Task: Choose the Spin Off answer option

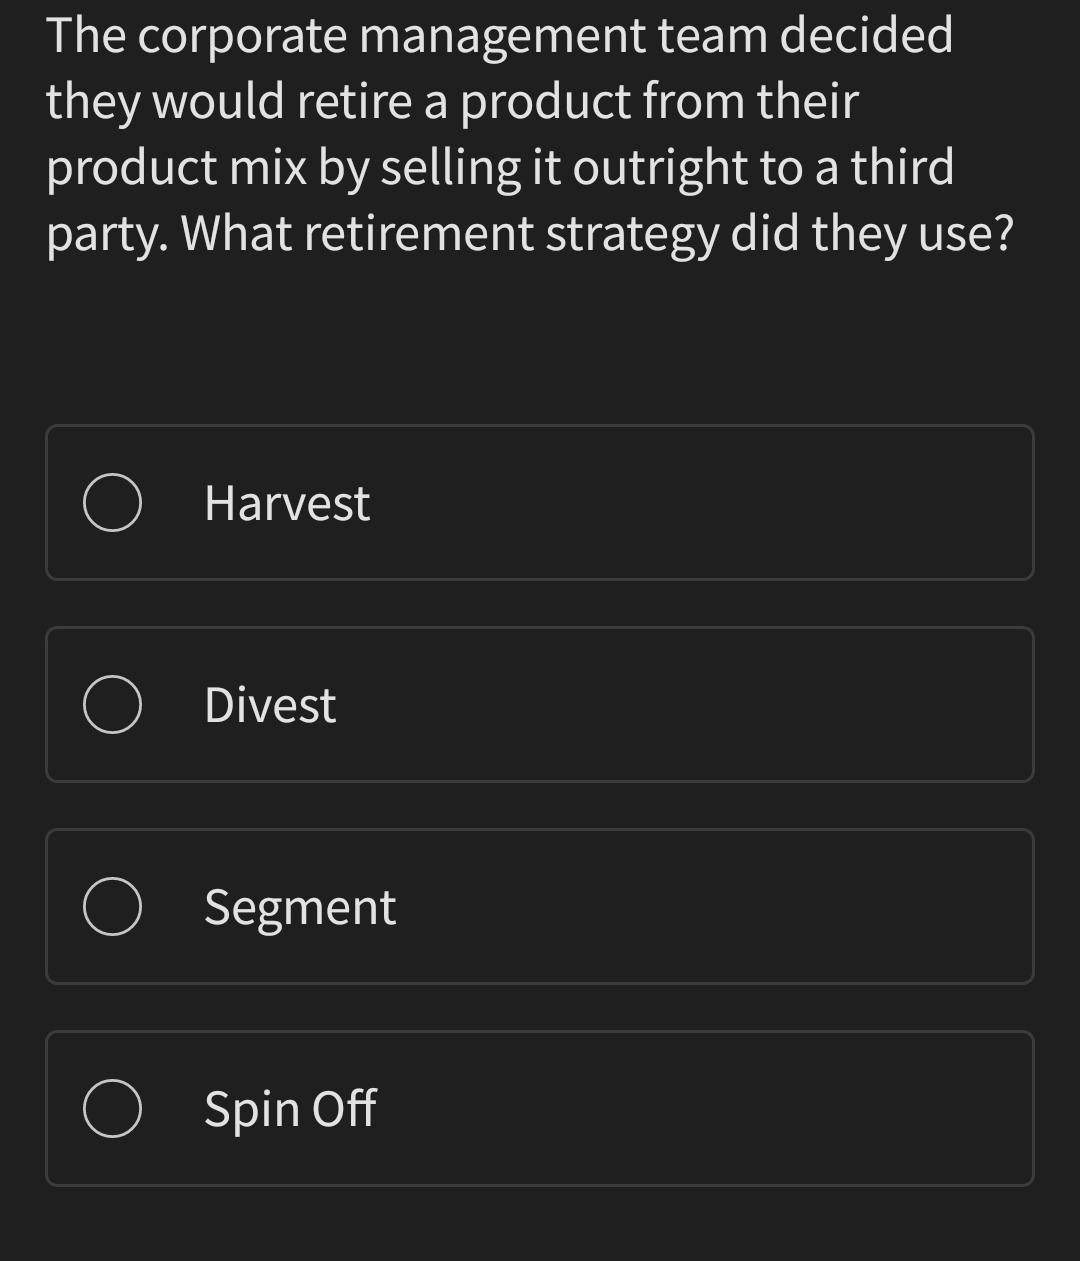Action: 540,1108
